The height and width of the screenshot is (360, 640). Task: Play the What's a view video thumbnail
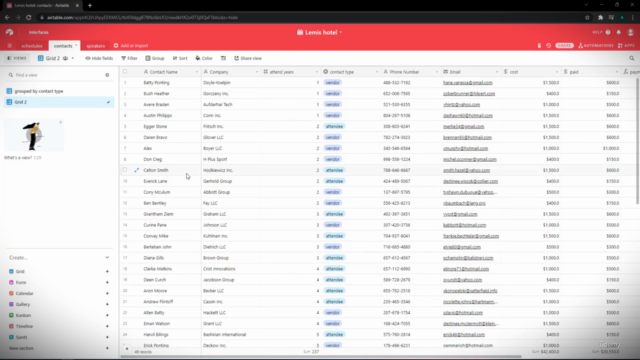[34, 136]
